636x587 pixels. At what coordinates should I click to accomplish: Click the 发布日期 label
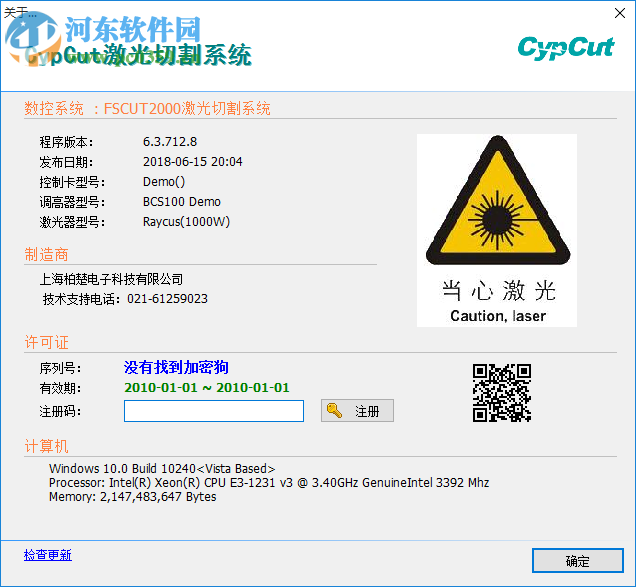(x=67, y=162)
